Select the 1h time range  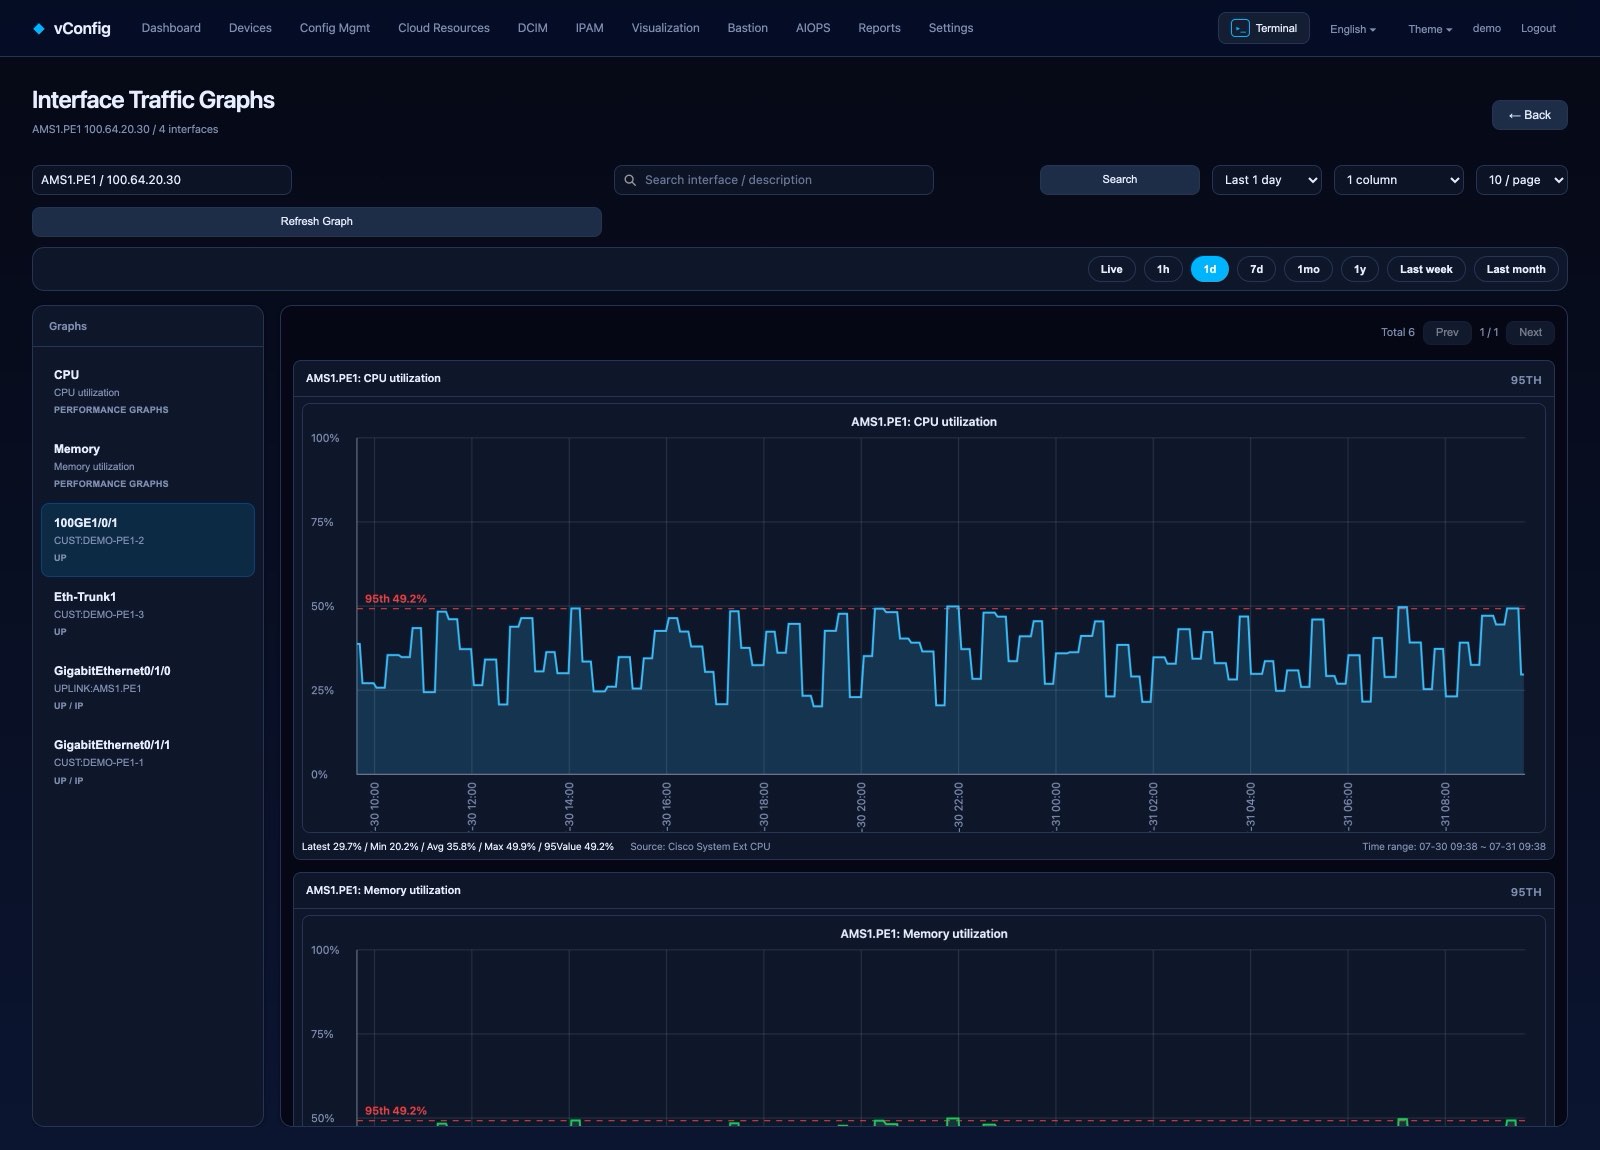[x=1163, y=269]
